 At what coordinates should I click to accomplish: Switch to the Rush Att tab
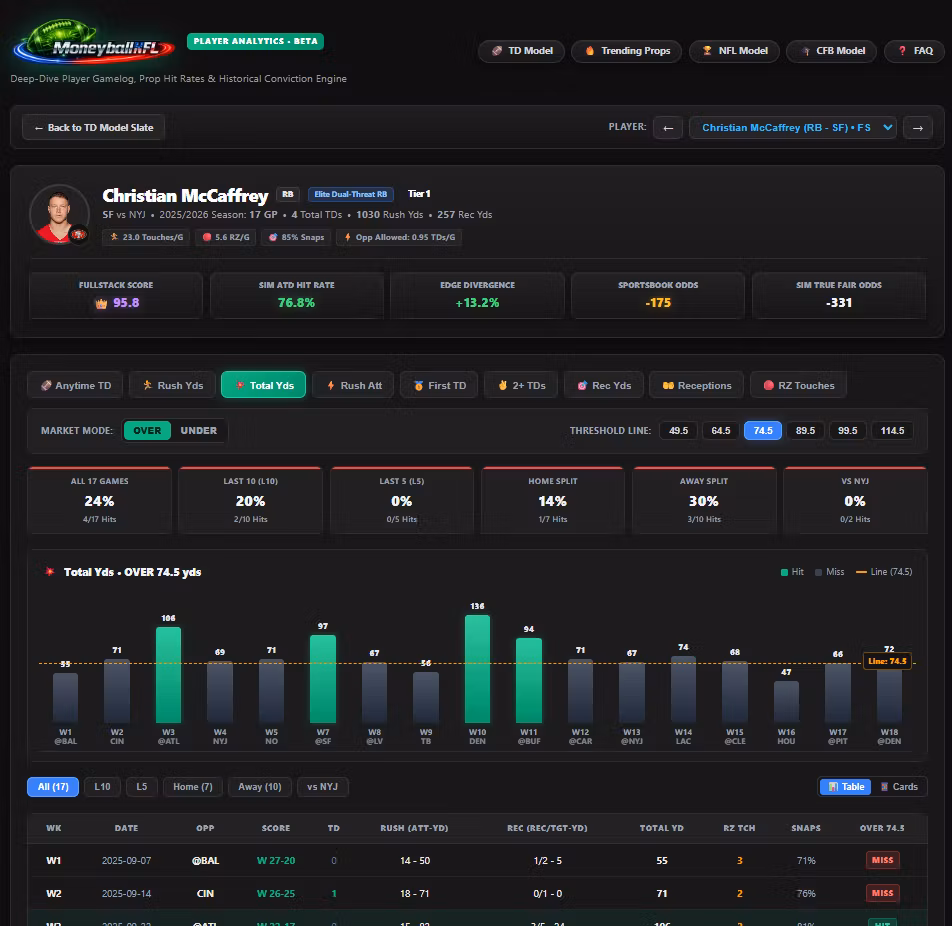click(353, 386)
